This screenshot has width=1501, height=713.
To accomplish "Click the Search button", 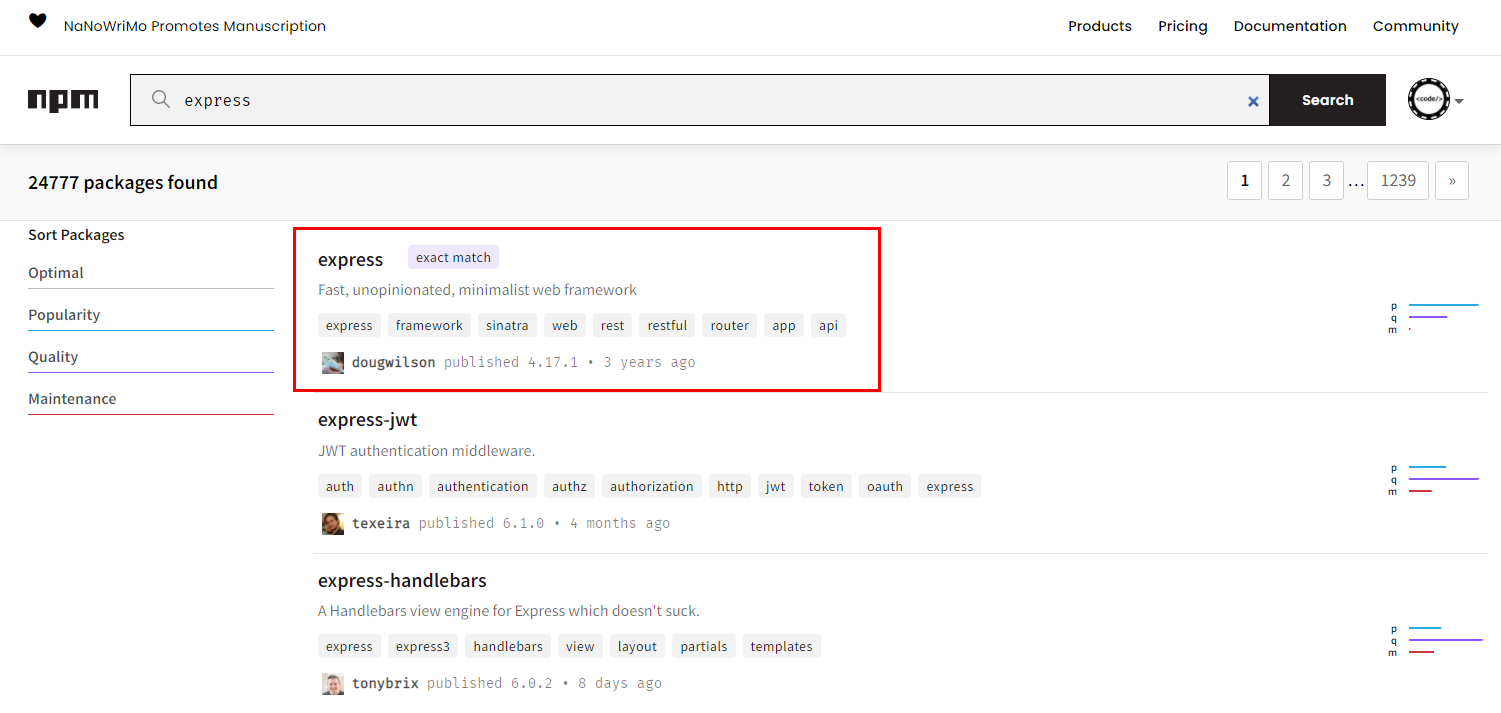I will pyautogui.click(x=1328, y=100).
